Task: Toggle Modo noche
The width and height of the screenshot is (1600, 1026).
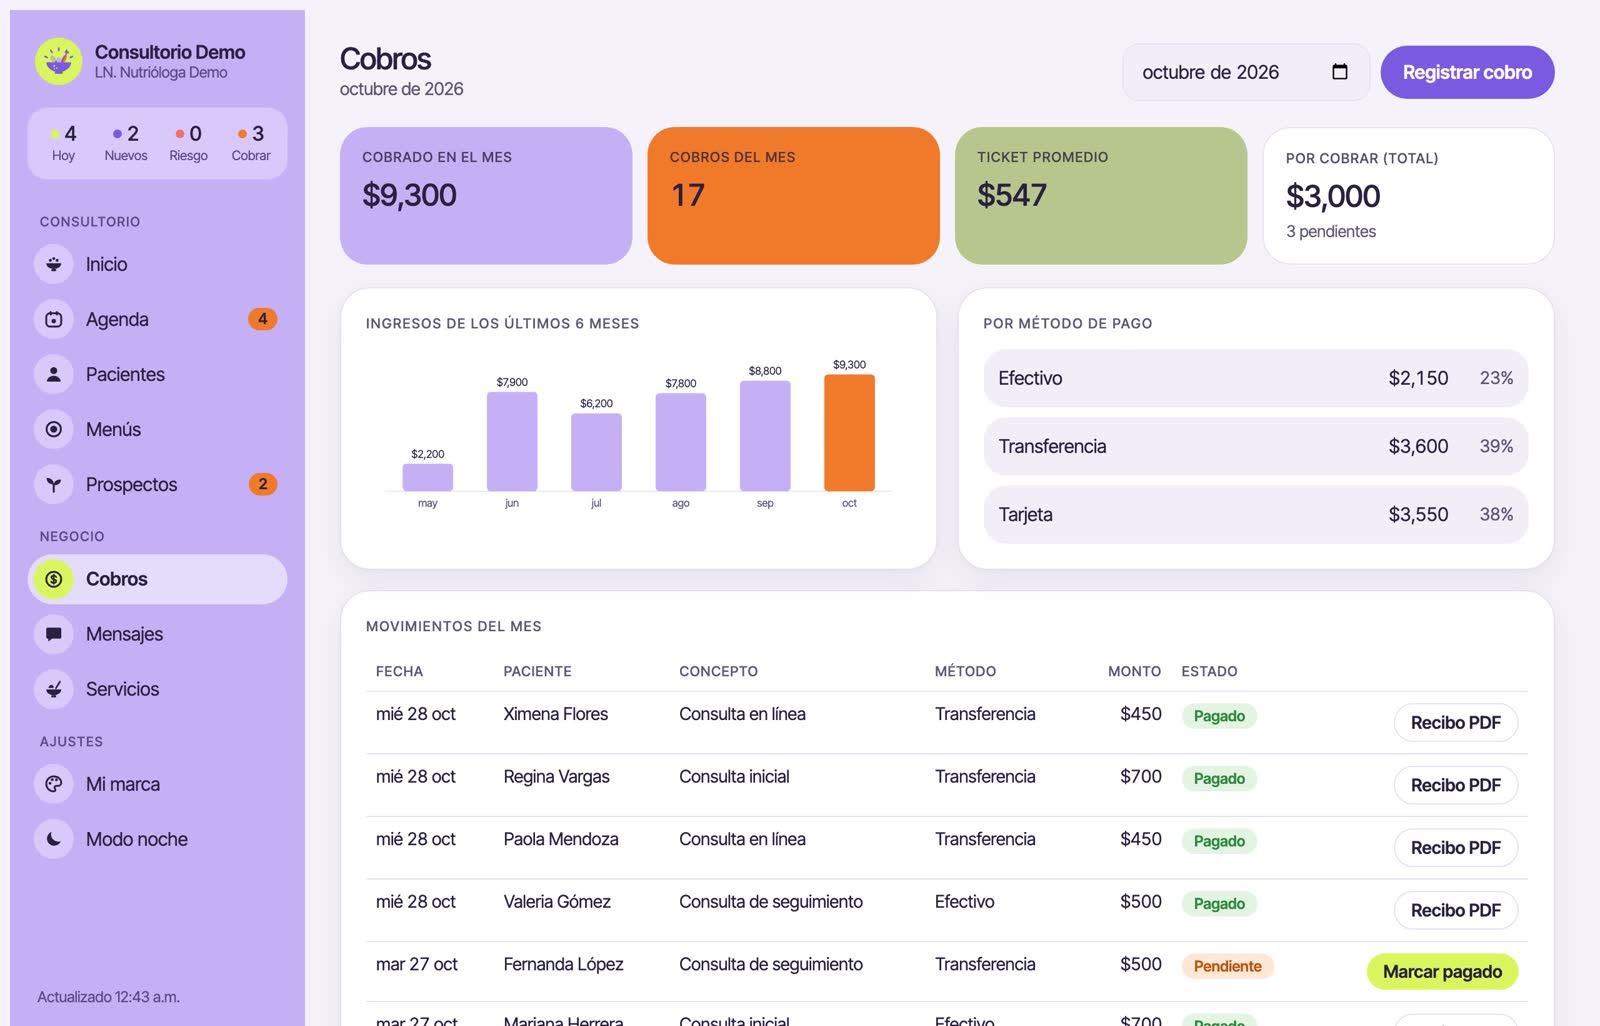Action: (157, 839)
